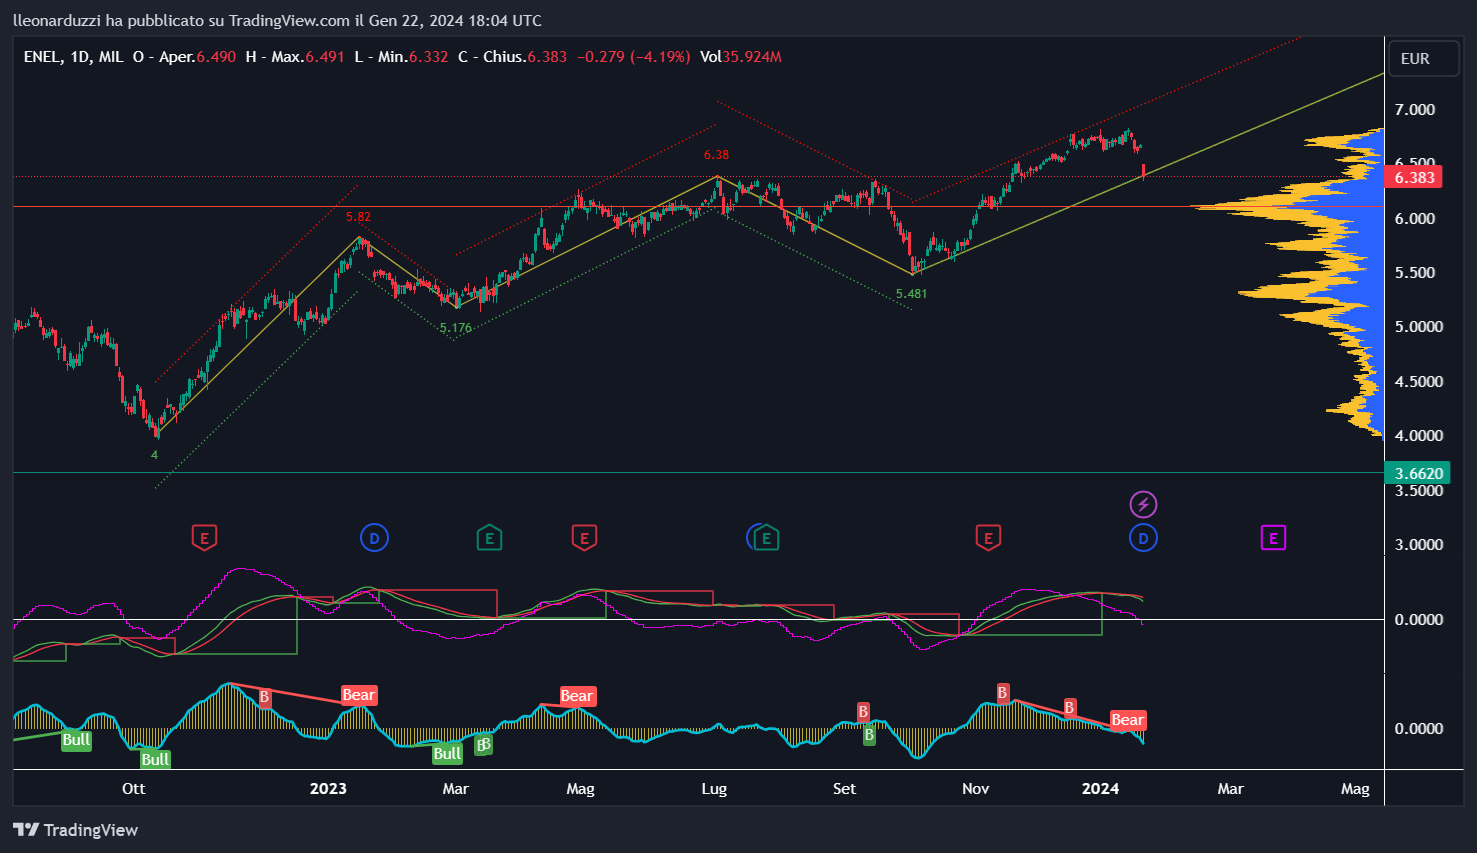Click the 2024 label on time axis
Screen dimensions: 1477x853
pos(1100,789)
